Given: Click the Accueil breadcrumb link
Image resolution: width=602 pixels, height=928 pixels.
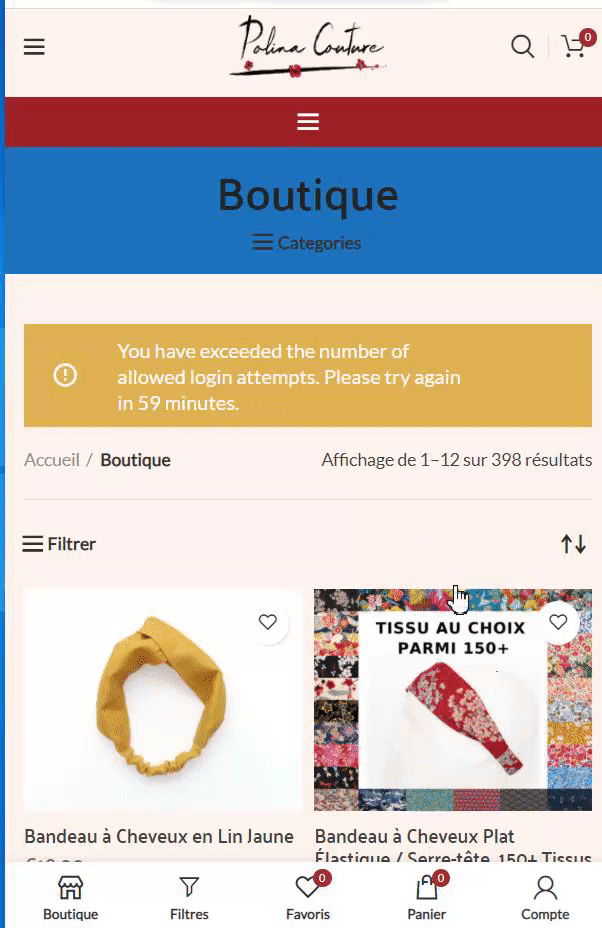Looking at the screenshot, I should tap(51, 460).
